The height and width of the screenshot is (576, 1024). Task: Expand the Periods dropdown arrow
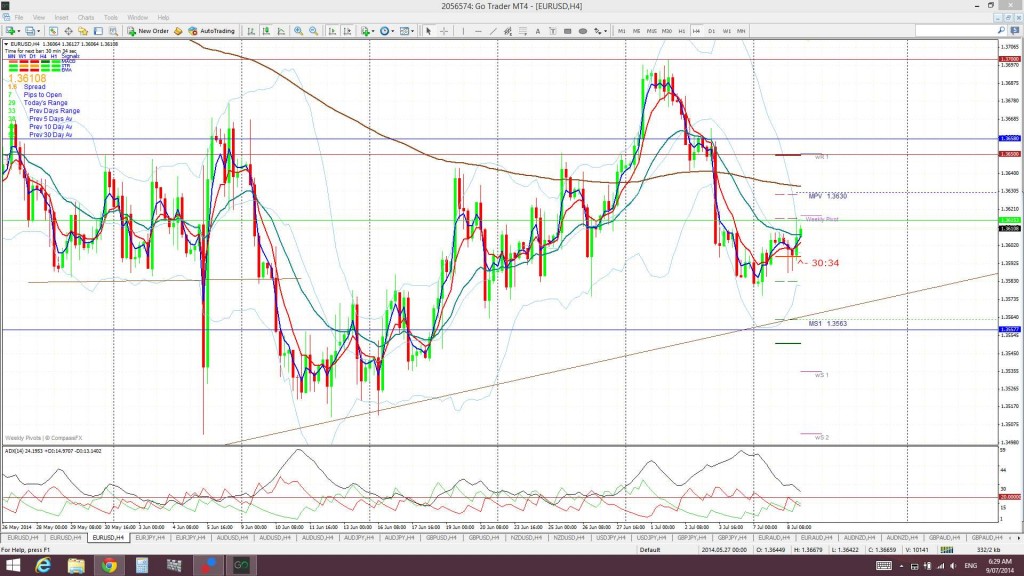392,31
